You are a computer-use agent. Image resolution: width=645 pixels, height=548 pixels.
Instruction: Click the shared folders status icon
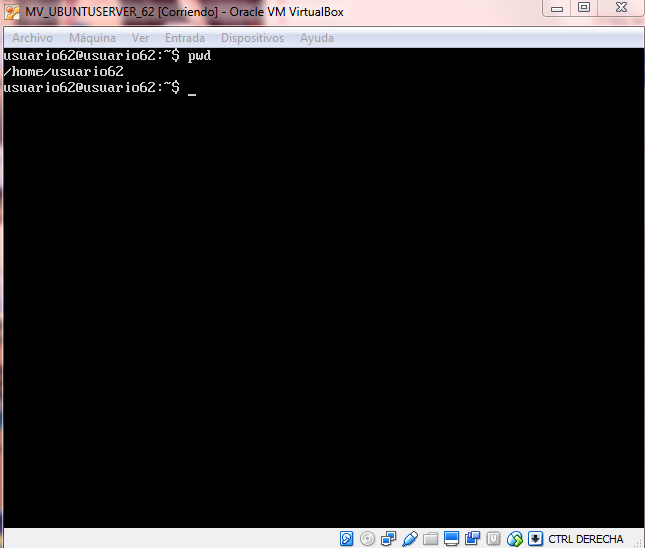click(x=430, y=539)
